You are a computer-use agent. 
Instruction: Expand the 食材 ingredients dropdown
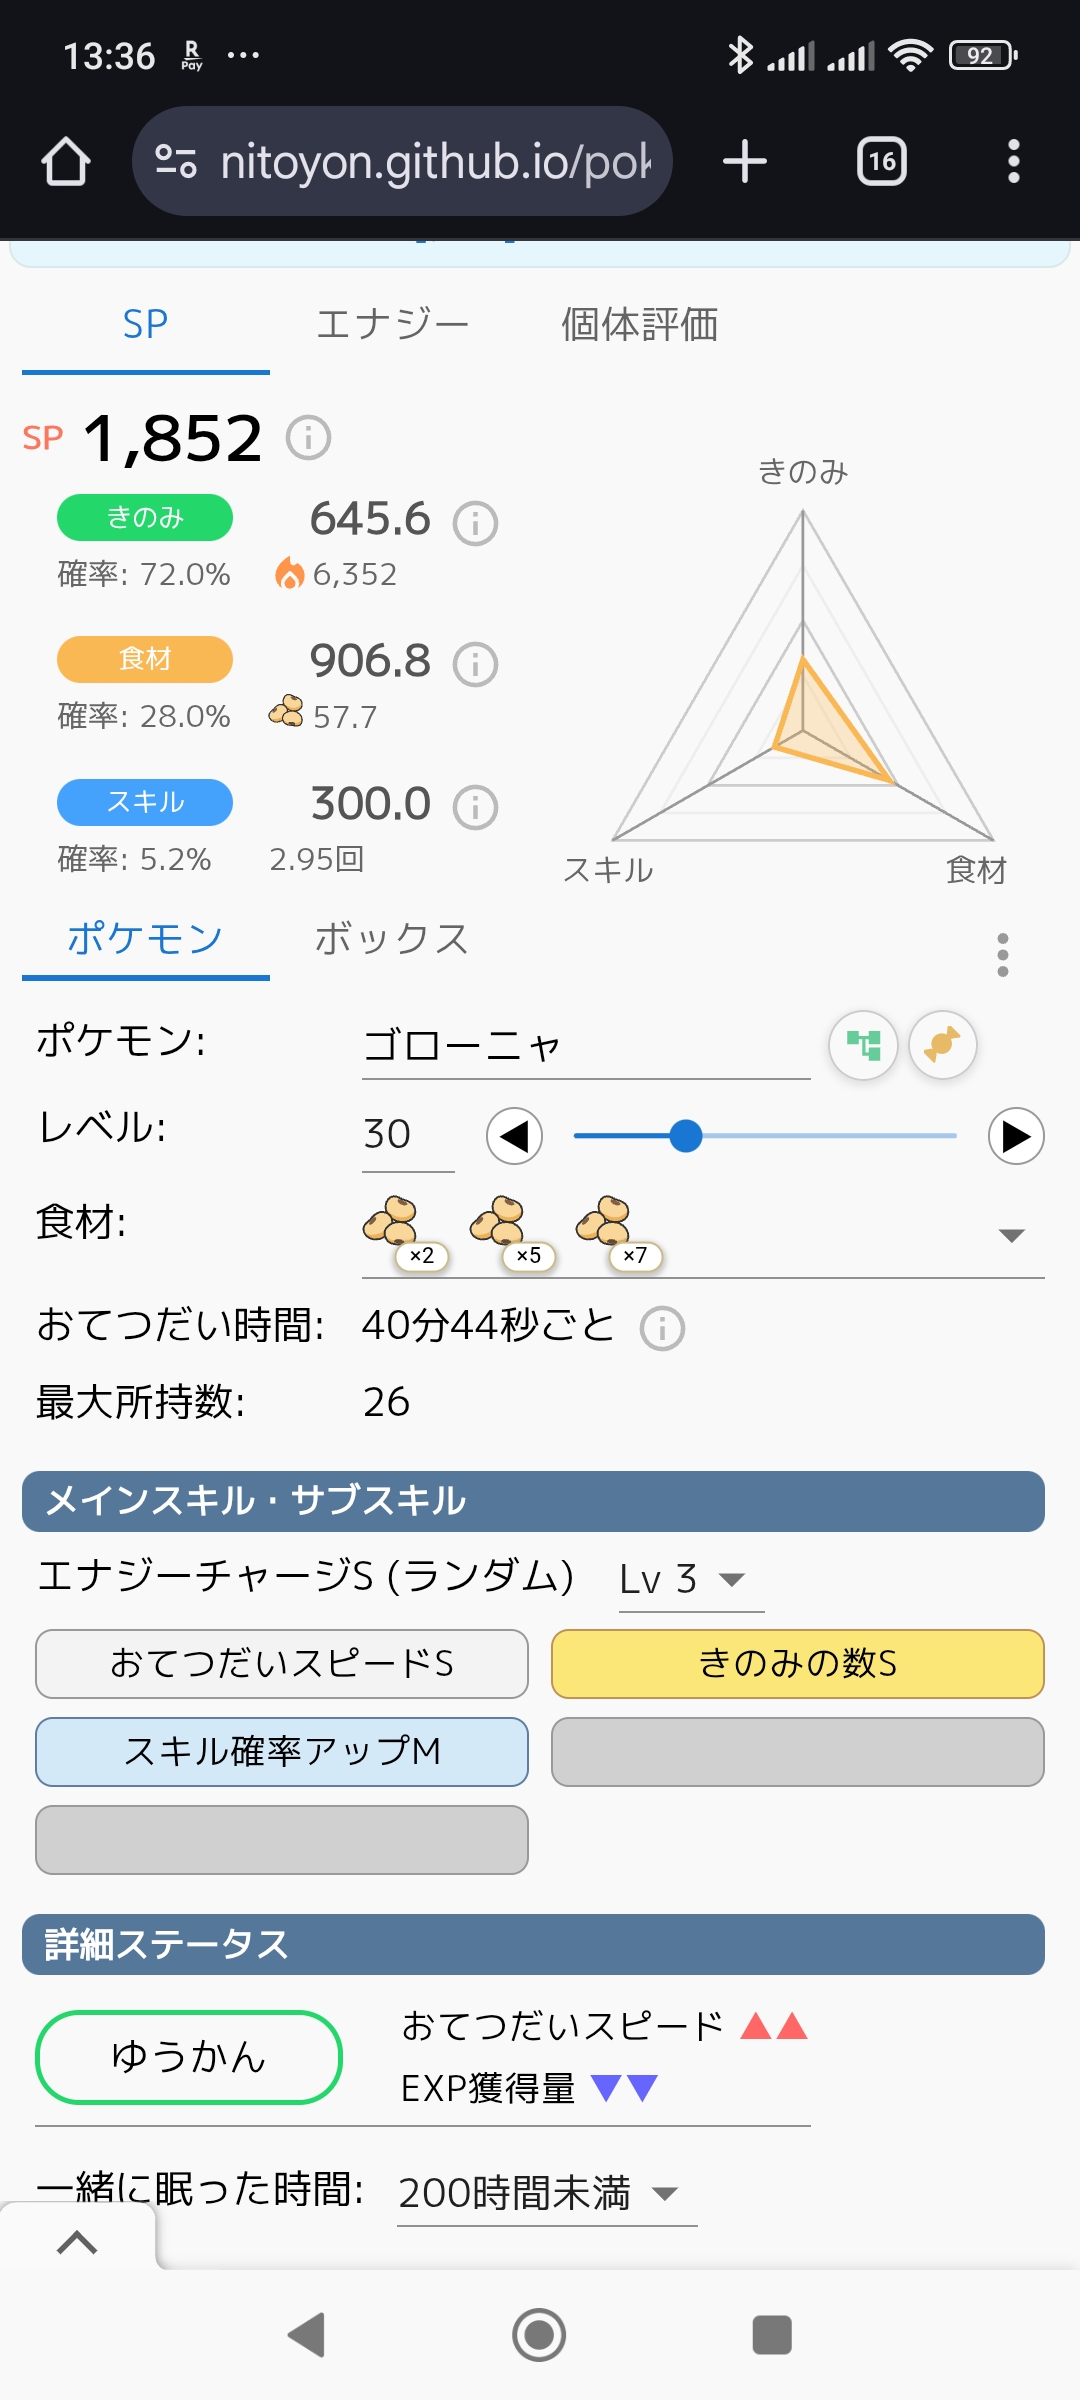(x=1011, y=1236)
